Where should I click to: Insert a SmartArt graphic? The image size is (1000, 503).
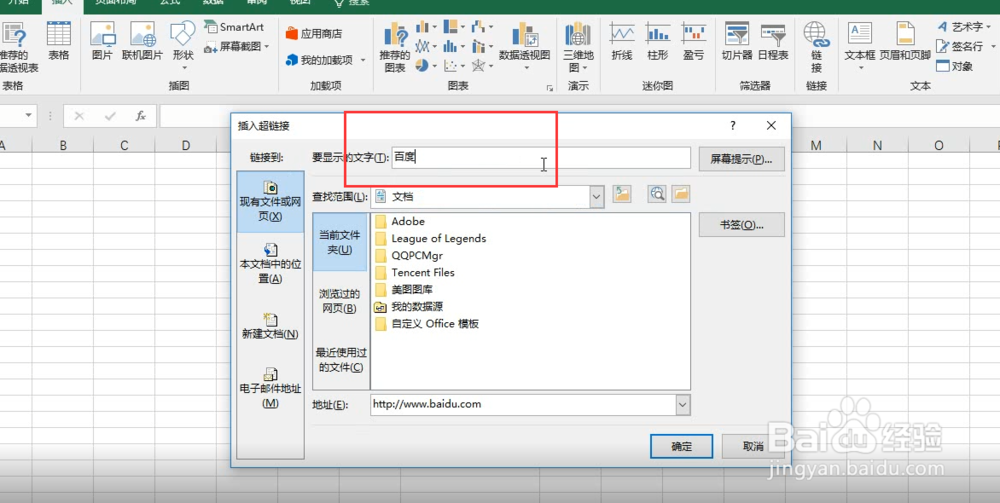233,27
